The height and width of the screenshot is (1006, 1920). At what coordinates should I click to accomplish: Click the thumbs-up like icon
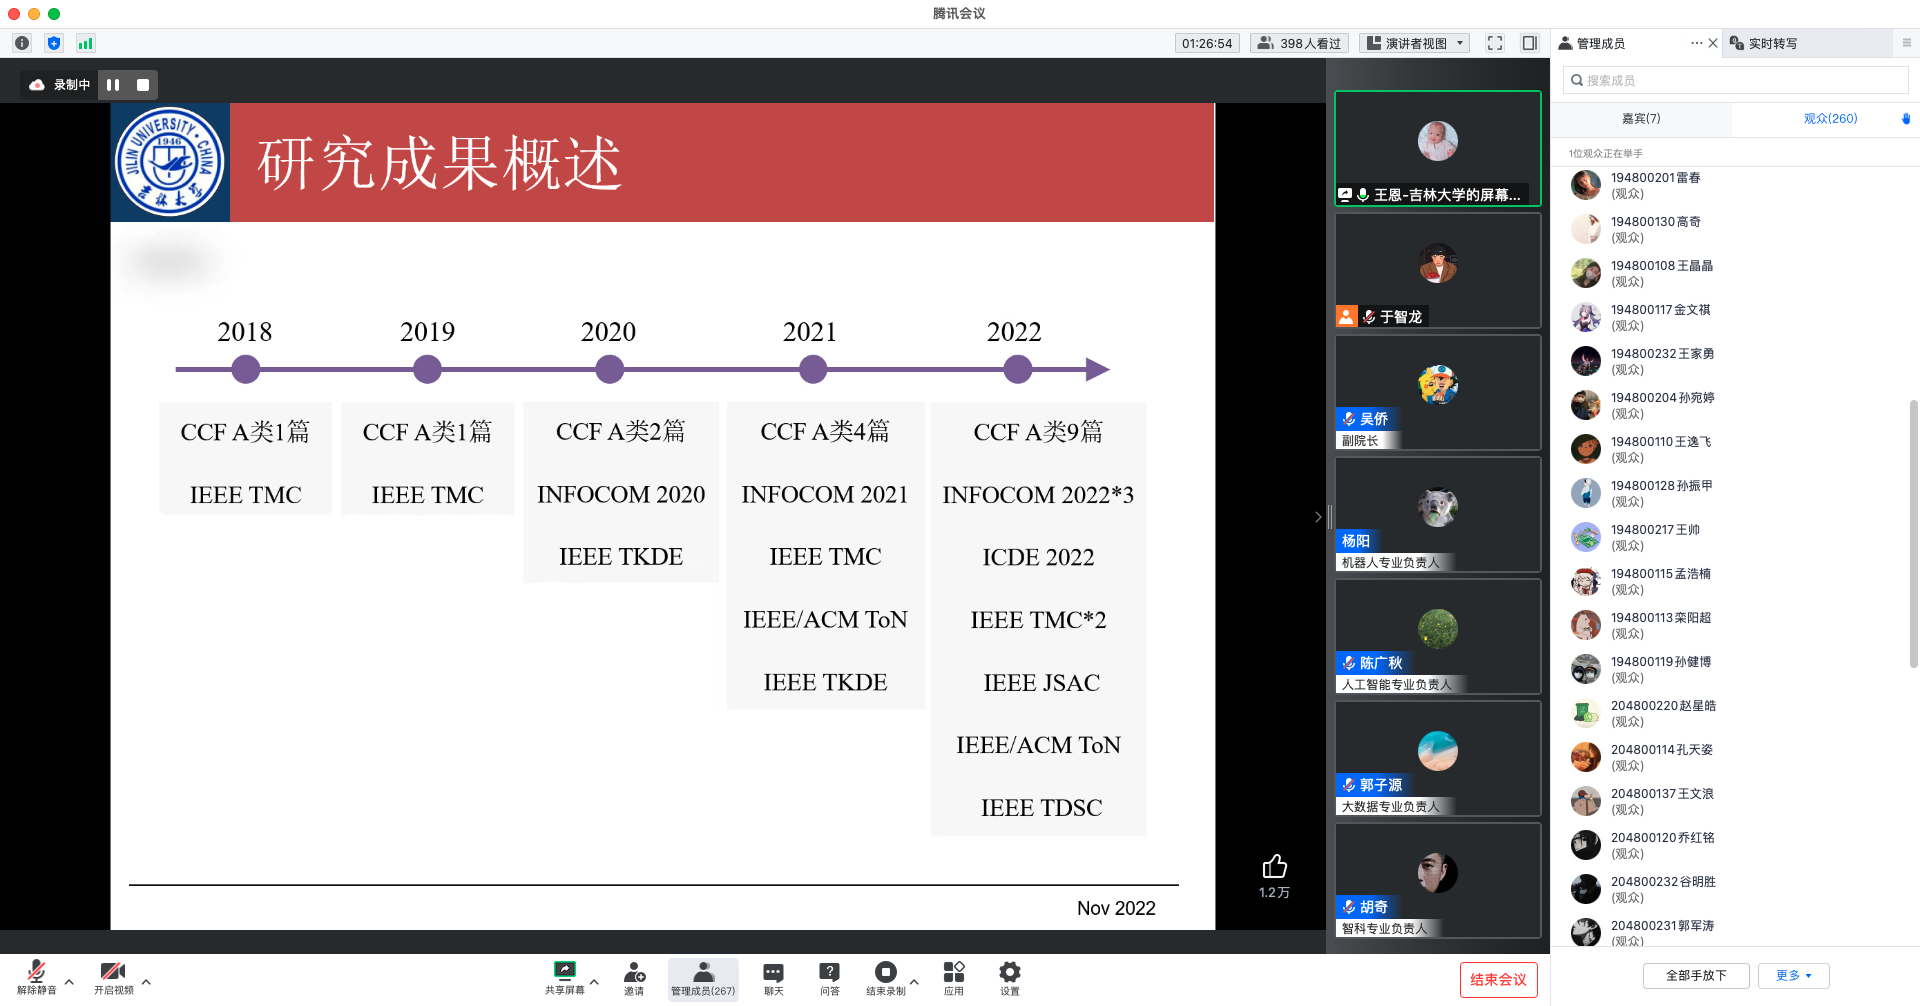pyautogui.click(x=1274, y=867)
